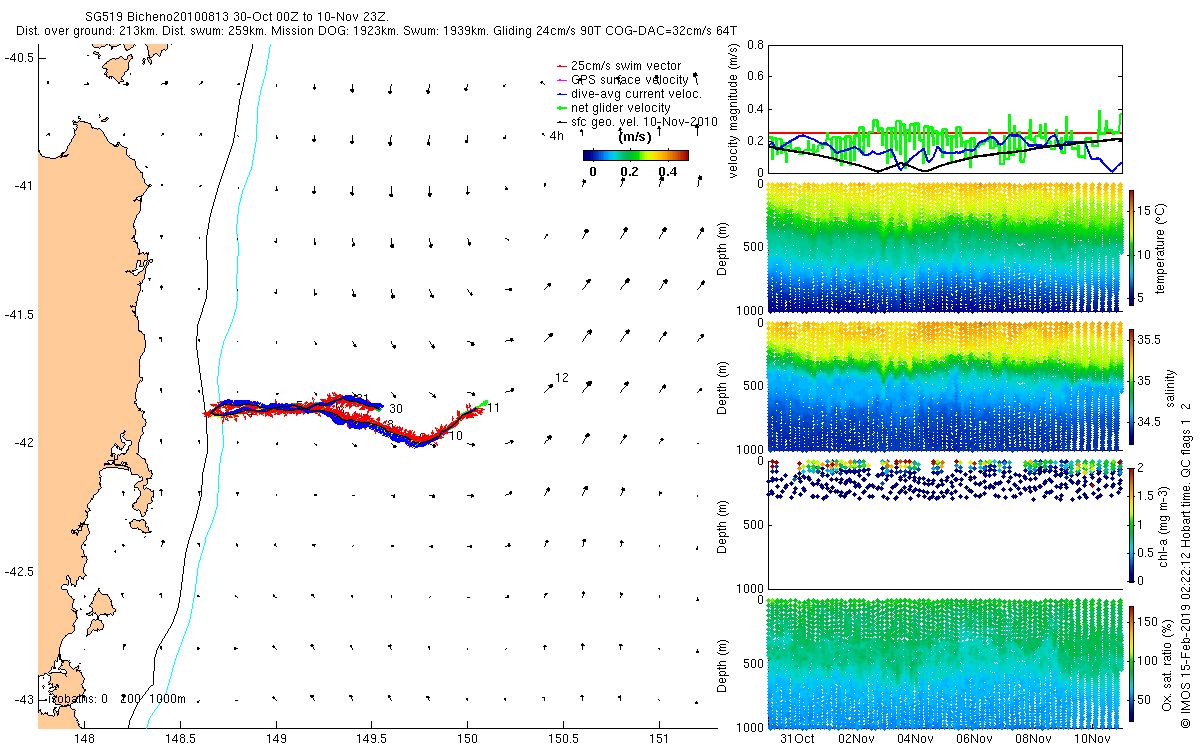The image size is (1200, 750).
Task: Click date tick label "04Nov"
Action: 916,739
